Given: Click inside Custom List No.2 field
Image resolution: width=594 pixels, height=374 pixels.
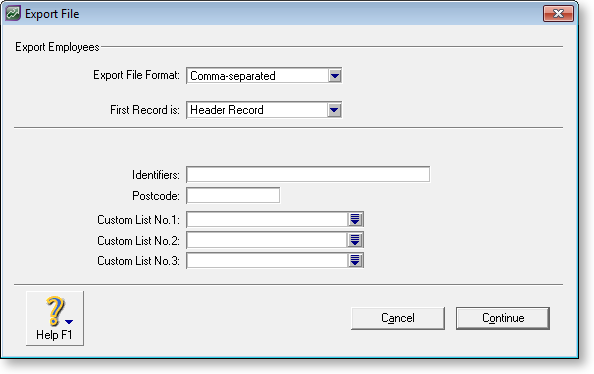Looking at the screenshot, I should pyautogui.click(x=267, y=240).
